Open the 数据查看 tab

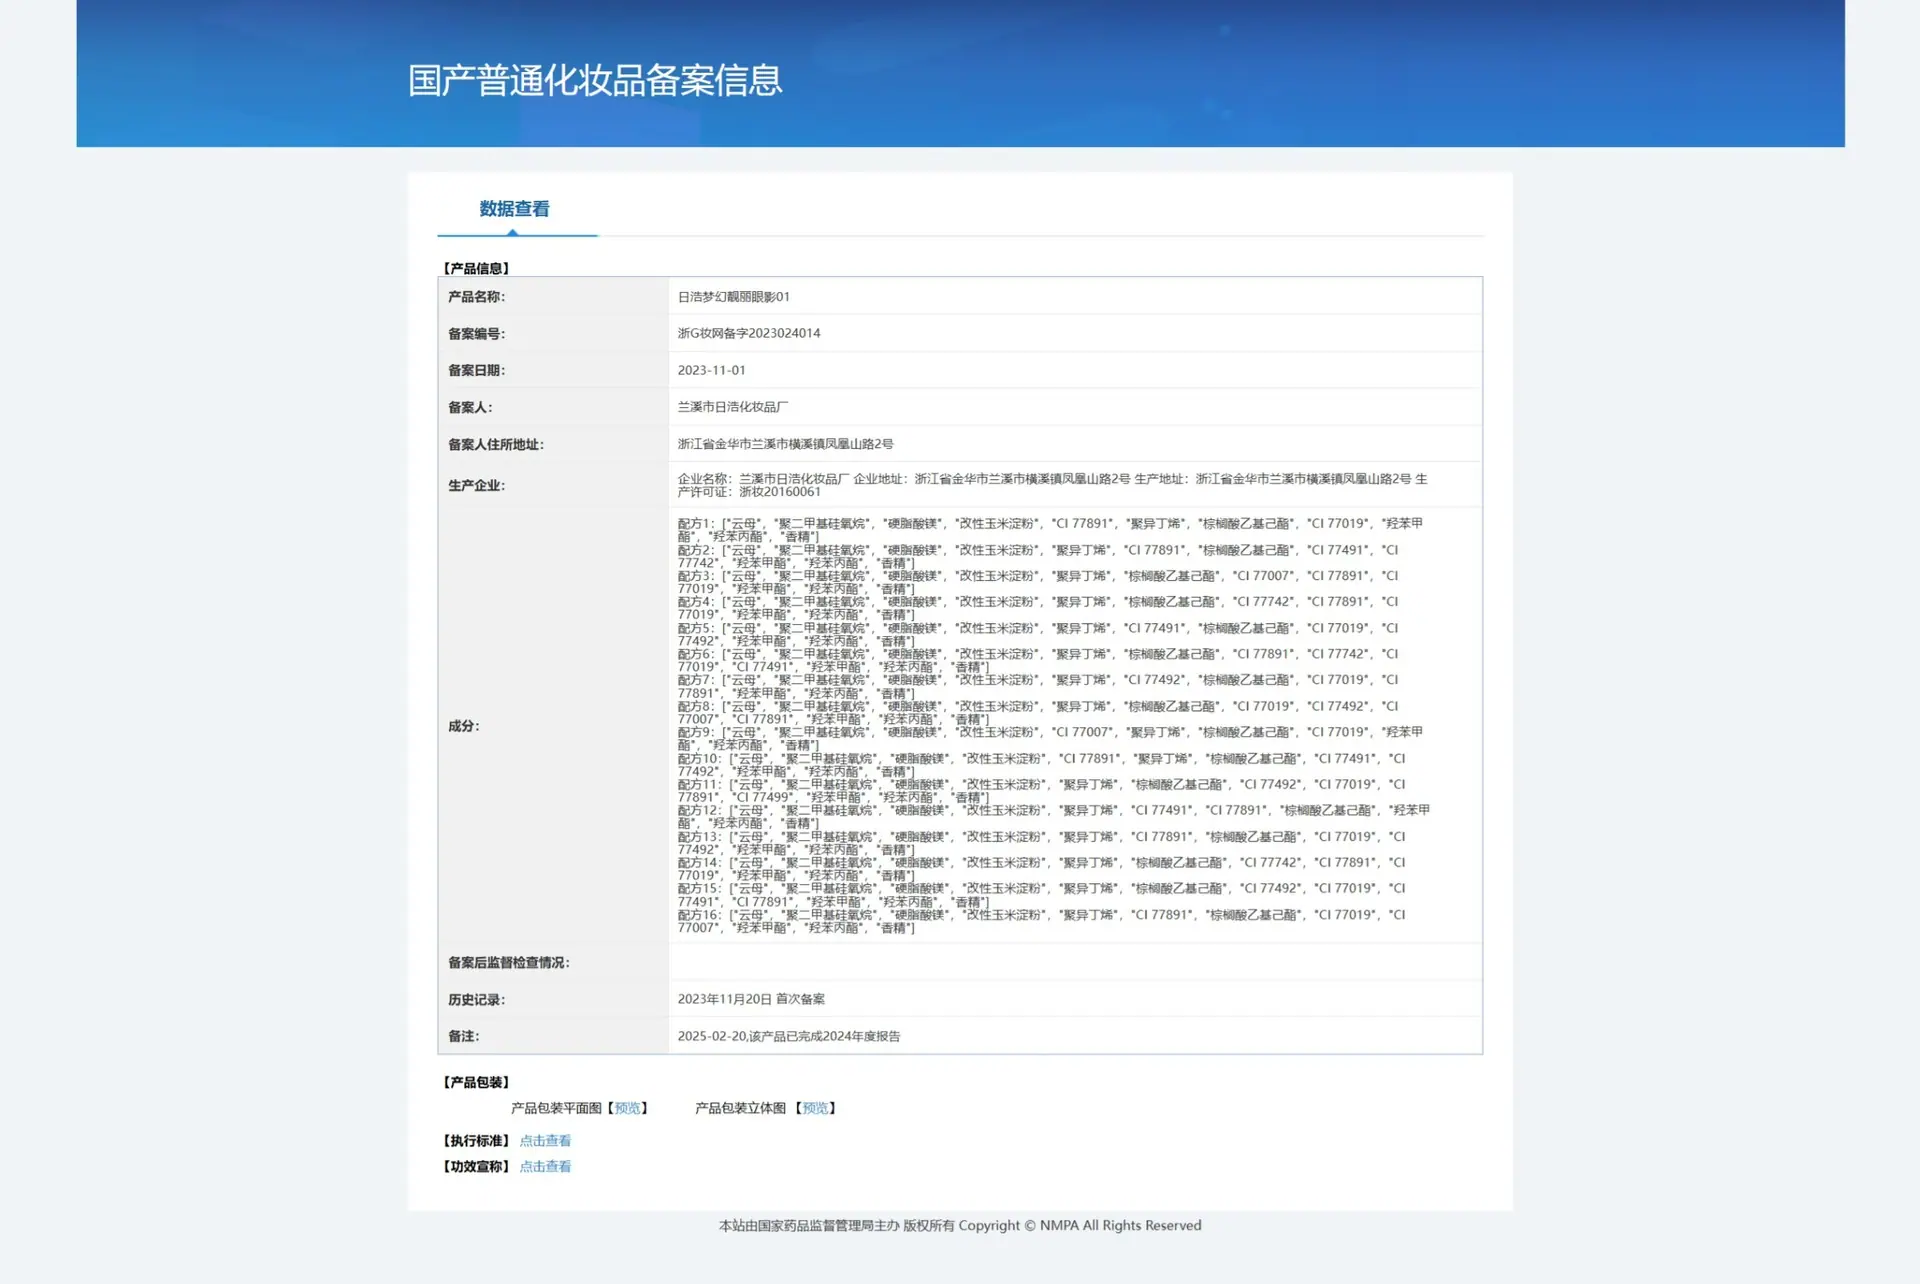(x=514, y=209)
